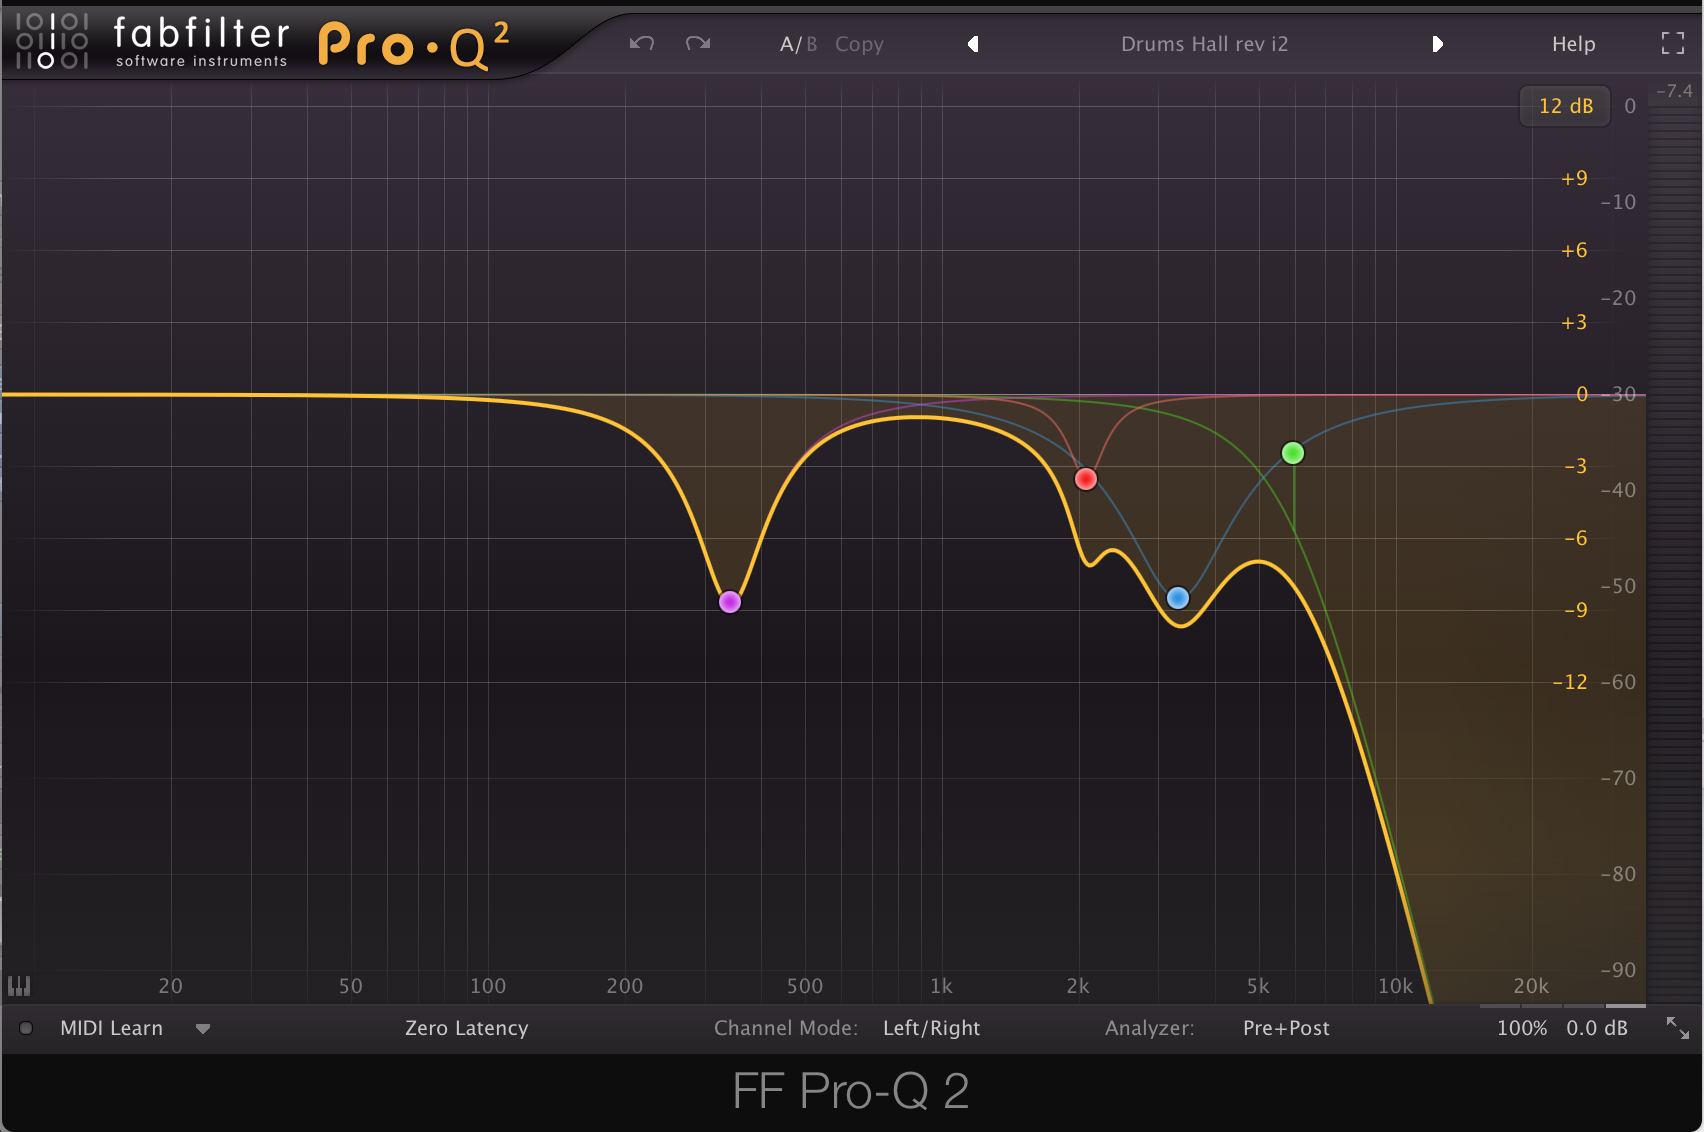Open the Analyzer Pre+Post settings
The height and width of the screenshot is (1132, 1704).
click(x=1286, y=1028)
